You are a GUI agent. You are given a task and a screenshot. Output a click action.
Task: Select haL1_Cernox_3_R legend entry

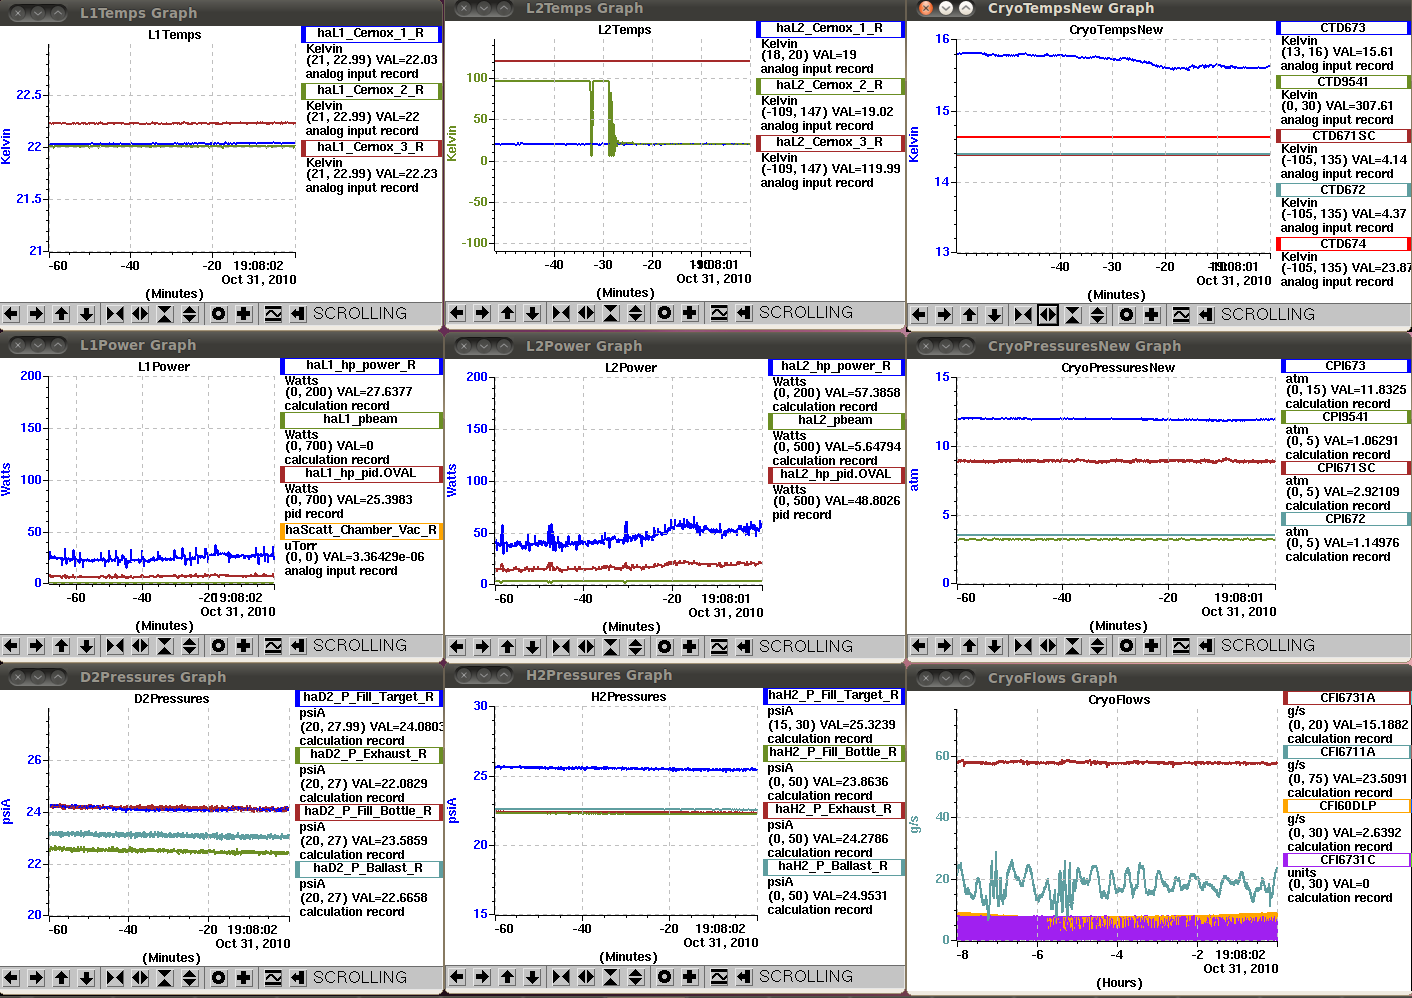[371, 148]
